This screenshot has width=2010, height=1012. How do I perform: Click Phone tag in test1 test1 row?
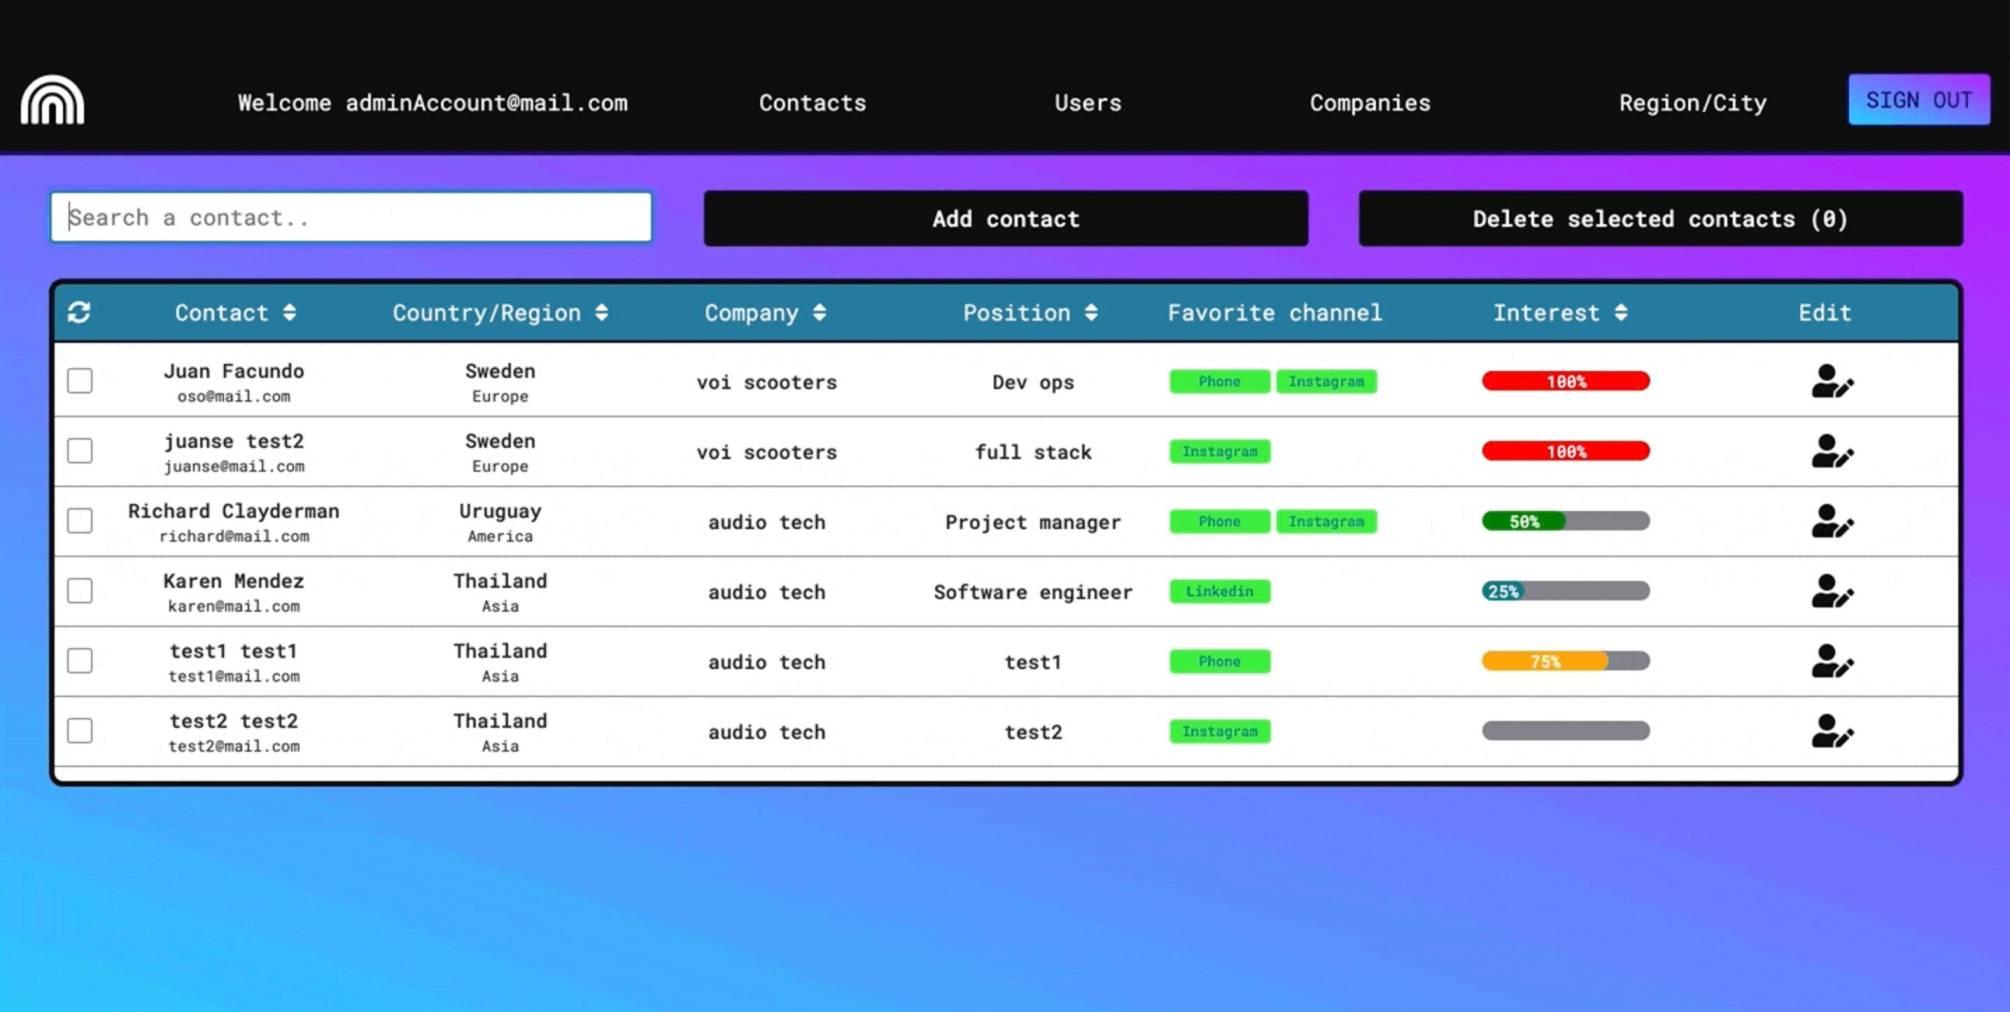click(1220, 661)
